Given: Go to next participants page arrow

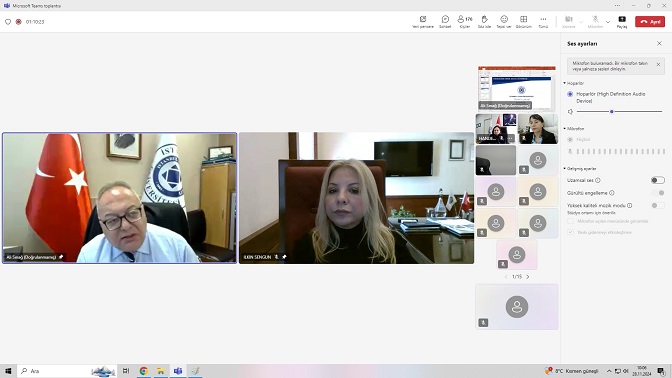Looking at the screenshot, I should pos(528,277).
